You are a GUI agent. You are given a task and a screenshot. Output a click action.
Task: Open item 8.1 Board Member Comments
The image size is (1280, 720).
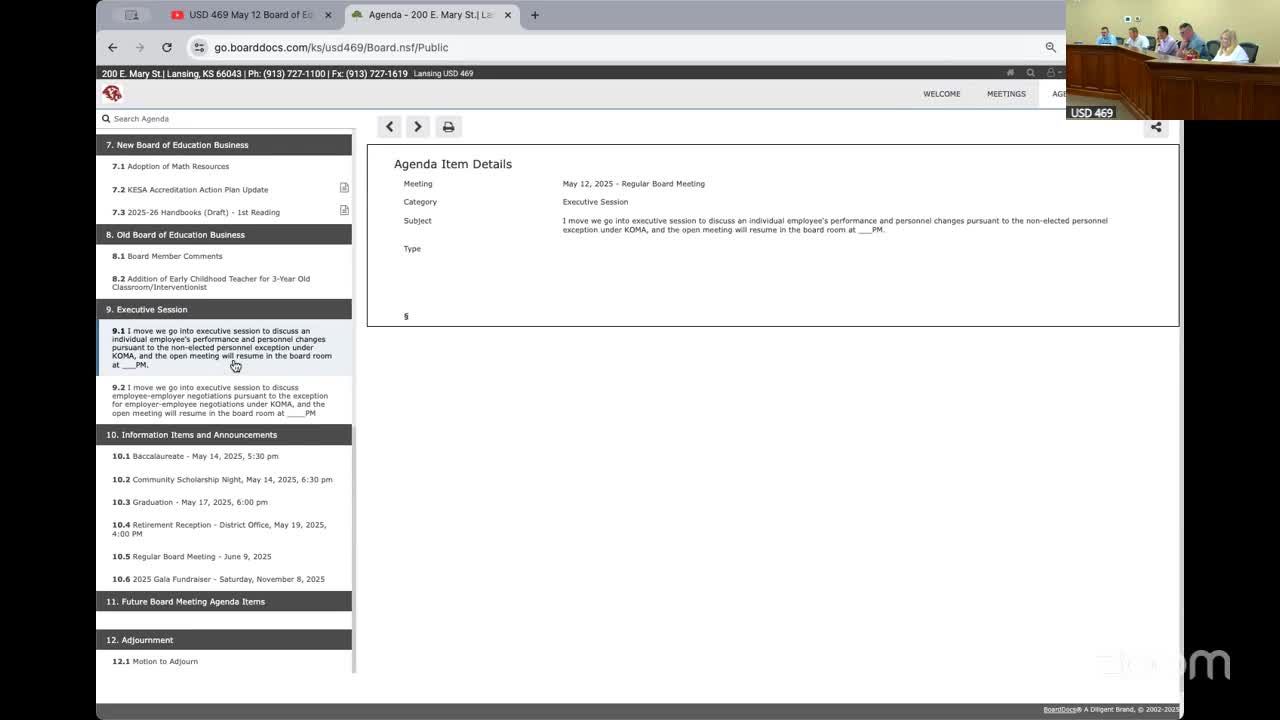tap(167, 256)
